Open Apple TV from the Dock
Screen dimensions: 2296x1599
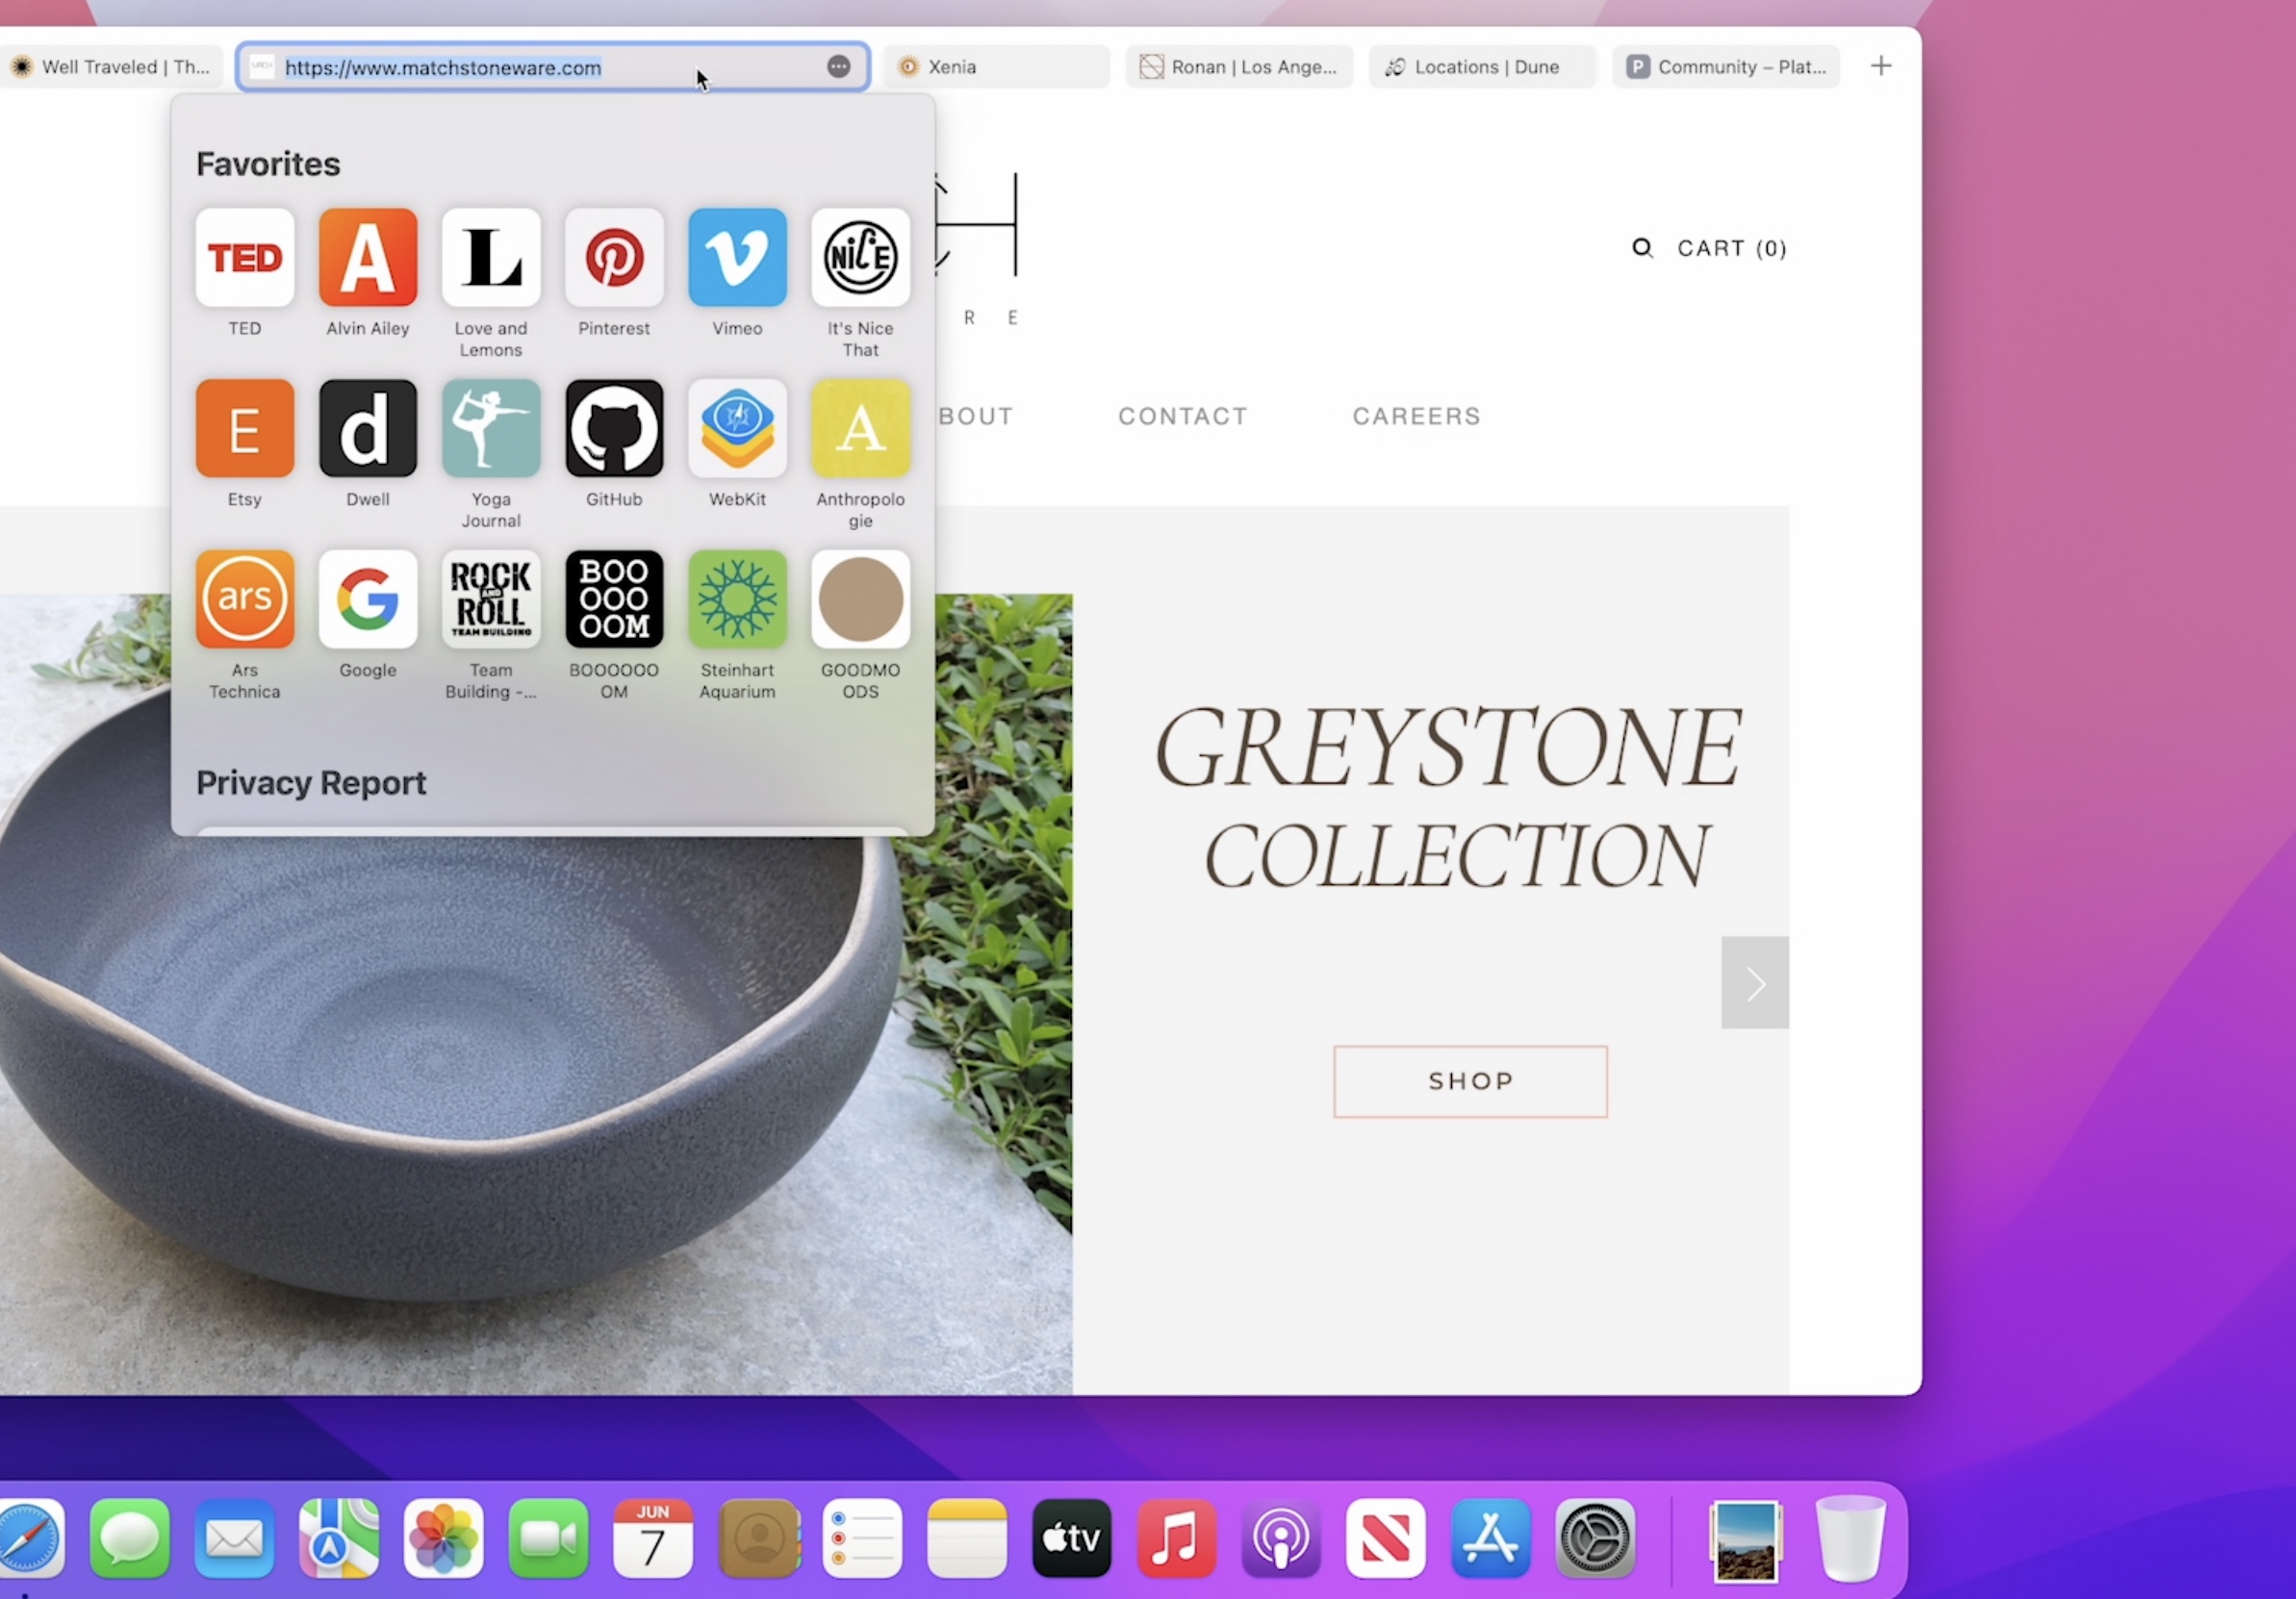click(1072, 1538)
